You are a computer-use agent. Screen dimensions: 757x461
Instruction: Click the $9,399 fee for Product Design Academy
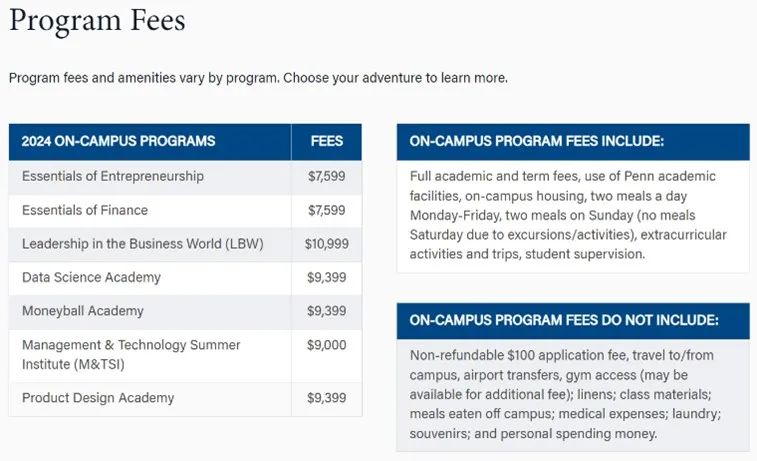click(327, 398)
